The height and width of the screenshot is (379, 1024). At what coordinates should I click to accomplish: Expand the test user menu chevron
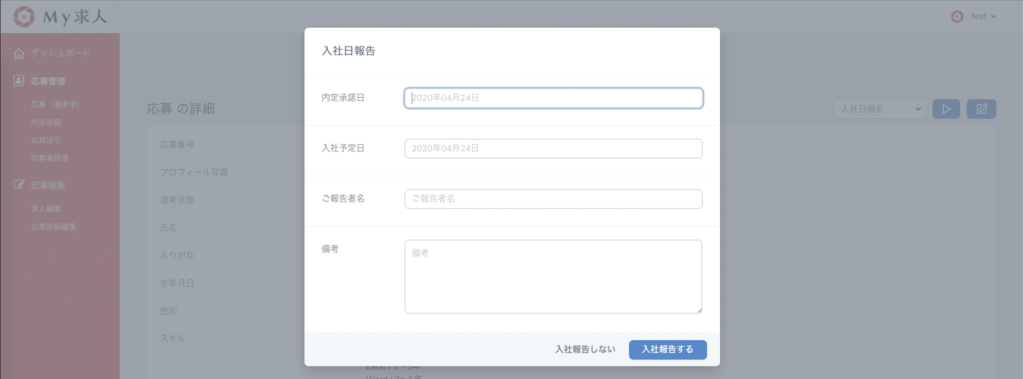coord(994,16)
